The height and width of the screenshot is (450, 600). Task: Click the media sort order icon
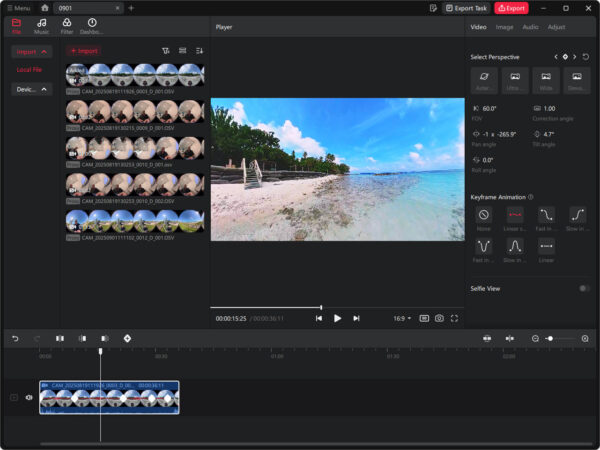pyautogui.click(x=199, y=51)
